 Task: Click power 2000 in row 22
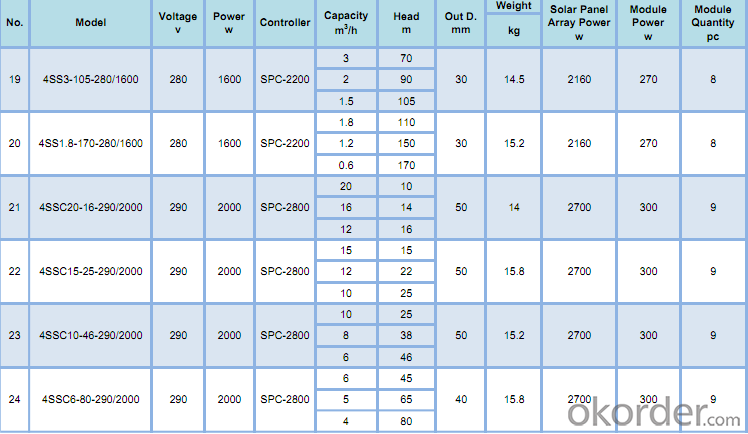point(229,271)
